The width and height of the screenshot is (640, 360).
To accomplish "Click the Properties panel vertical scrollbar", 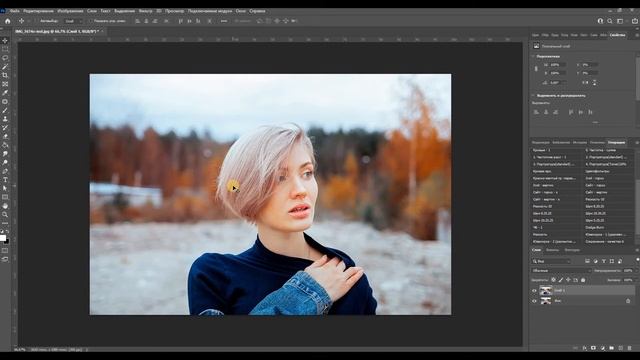I will [x=638, y=78].
